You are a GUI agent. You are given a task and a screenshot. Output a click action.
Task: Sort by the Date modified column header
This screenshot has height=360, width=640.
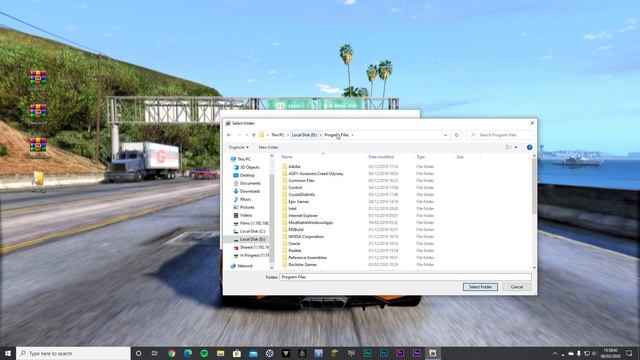pyautogui.click(x=381, y=157)
